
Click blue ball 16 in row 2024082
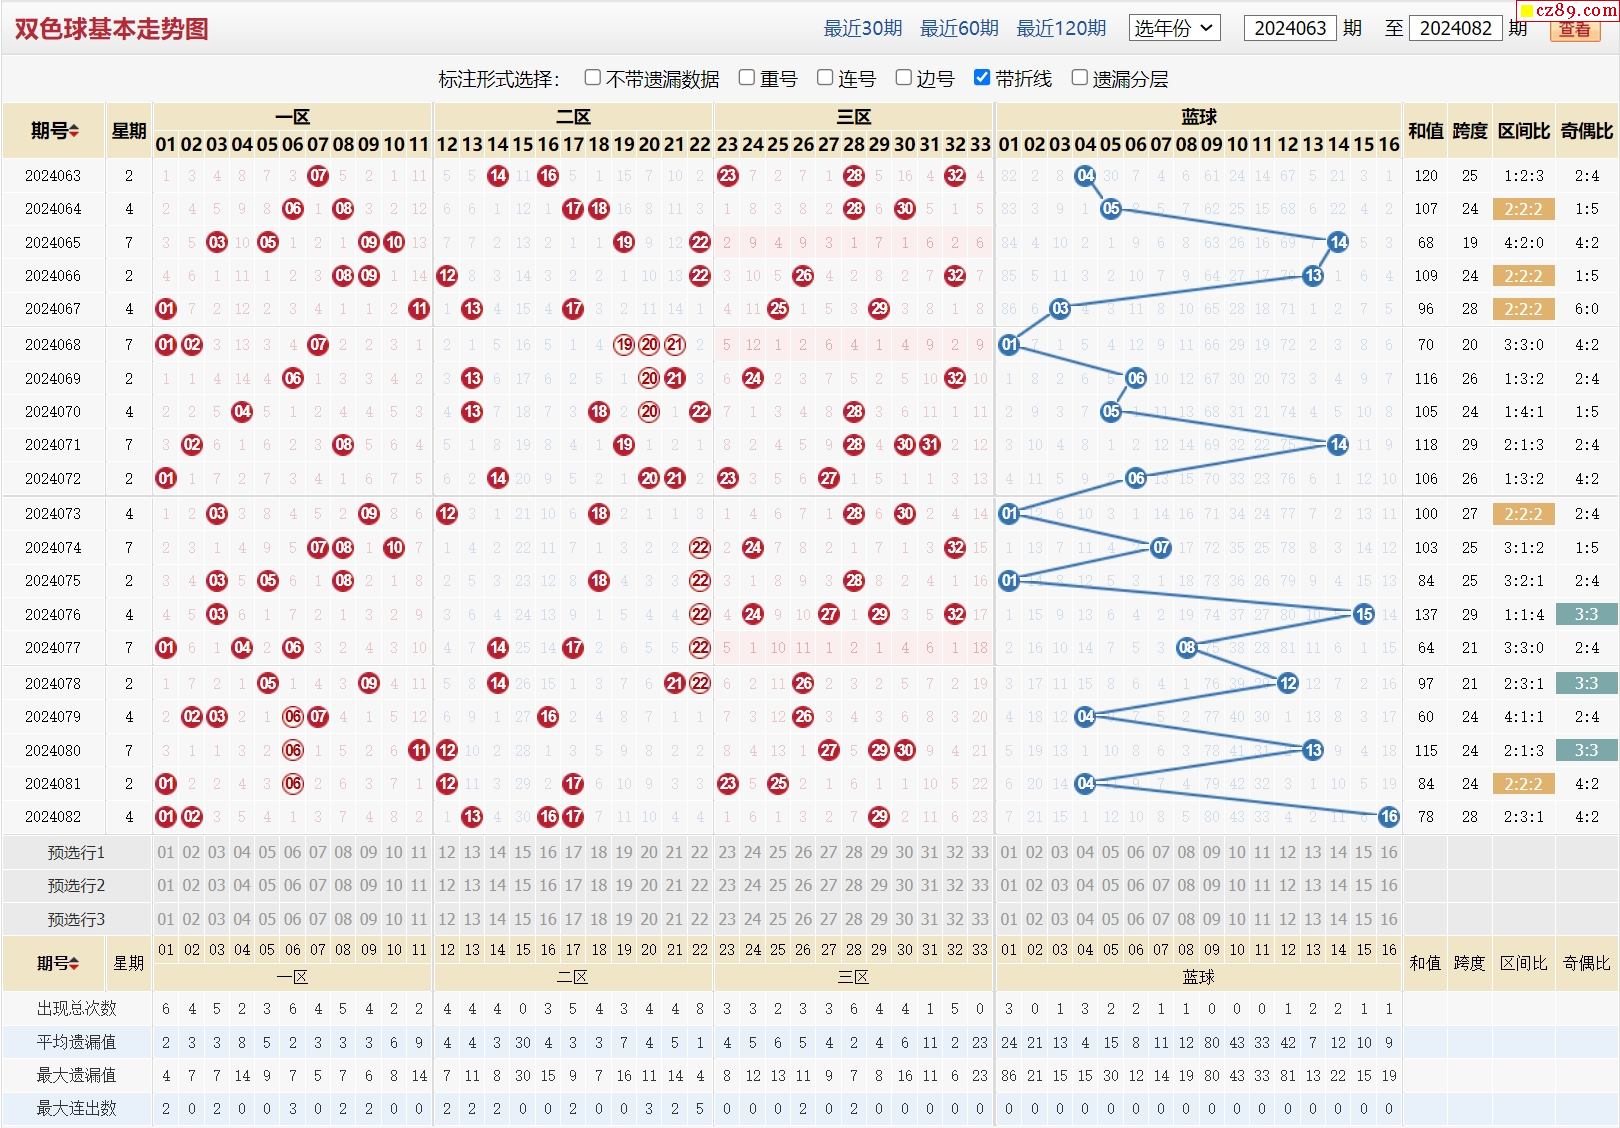coord(1388,817)
